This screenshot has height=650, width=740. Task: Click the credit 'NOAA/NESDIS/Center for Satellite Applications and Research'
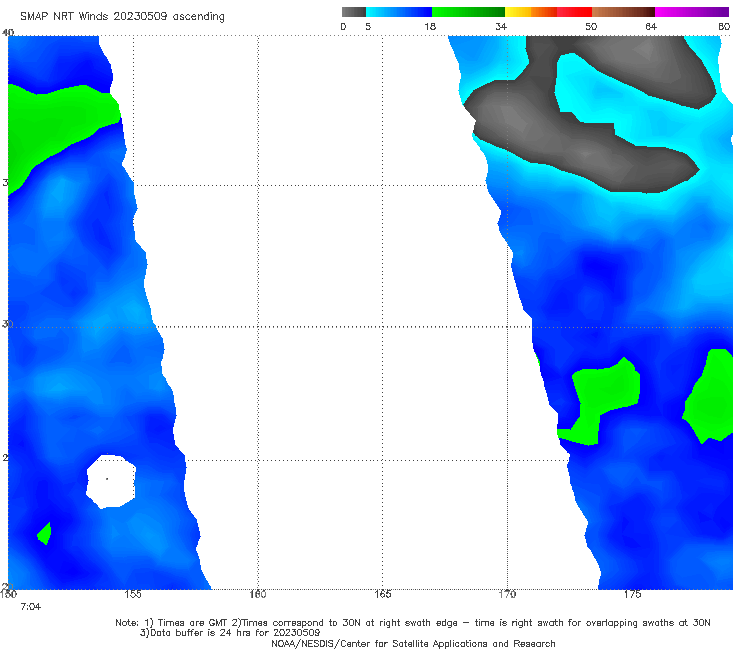pyautogui.click(x=413, y=643)
